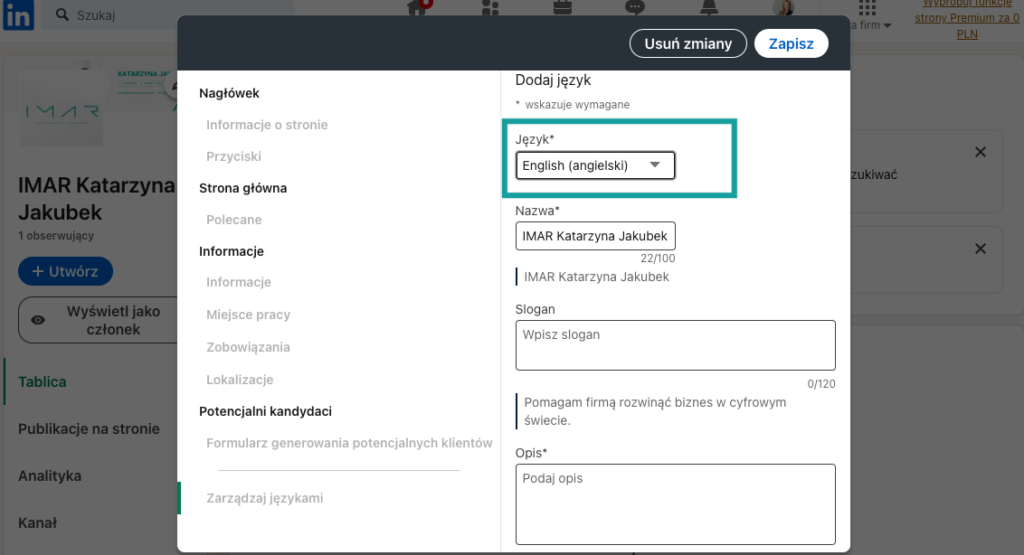Select 'Zobowiązania' in dialog sidebar
1024x555 pixels.
(248, 347)
